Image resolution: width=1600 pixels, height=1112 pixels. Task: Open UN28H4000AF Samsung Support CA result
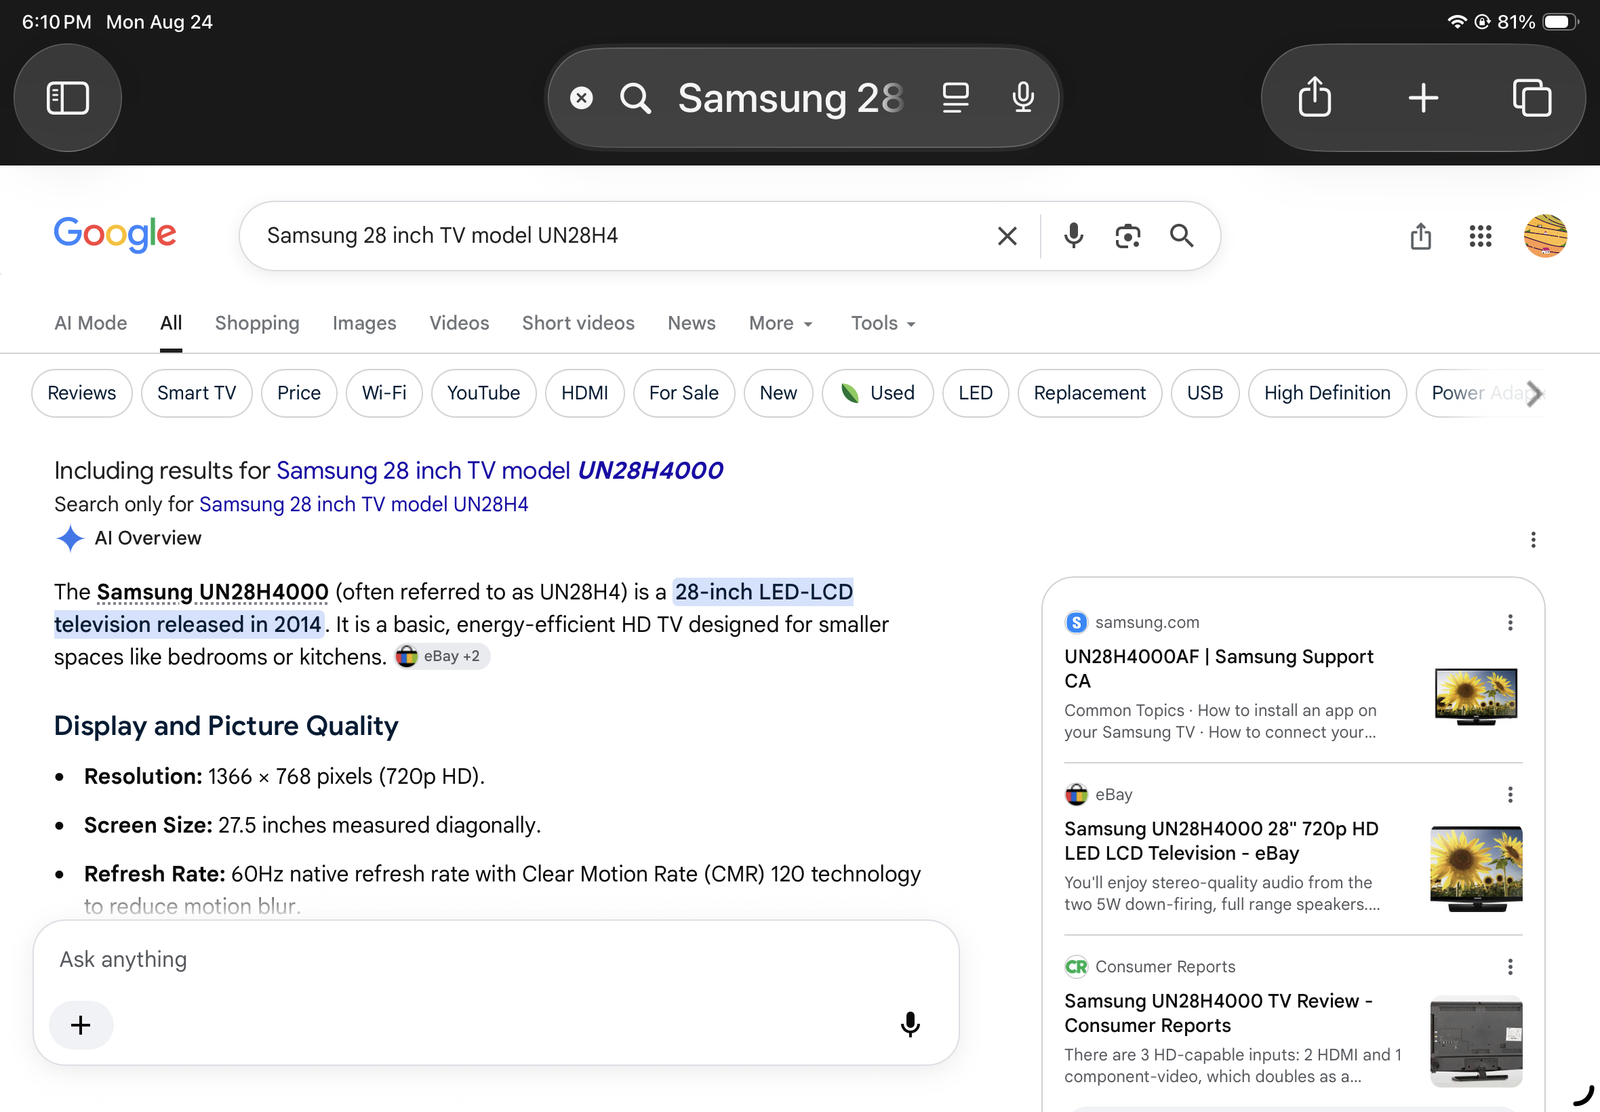pos(1219,669)
